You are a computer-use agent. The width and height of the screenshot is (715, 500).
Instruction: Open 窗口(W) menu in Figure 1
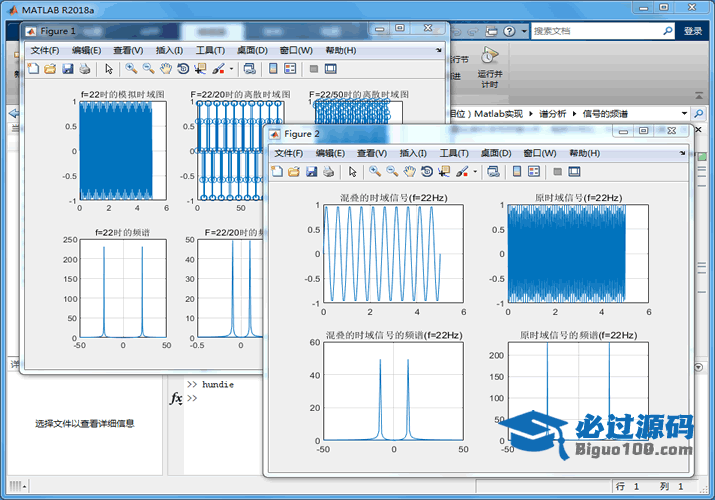(296, 50)
